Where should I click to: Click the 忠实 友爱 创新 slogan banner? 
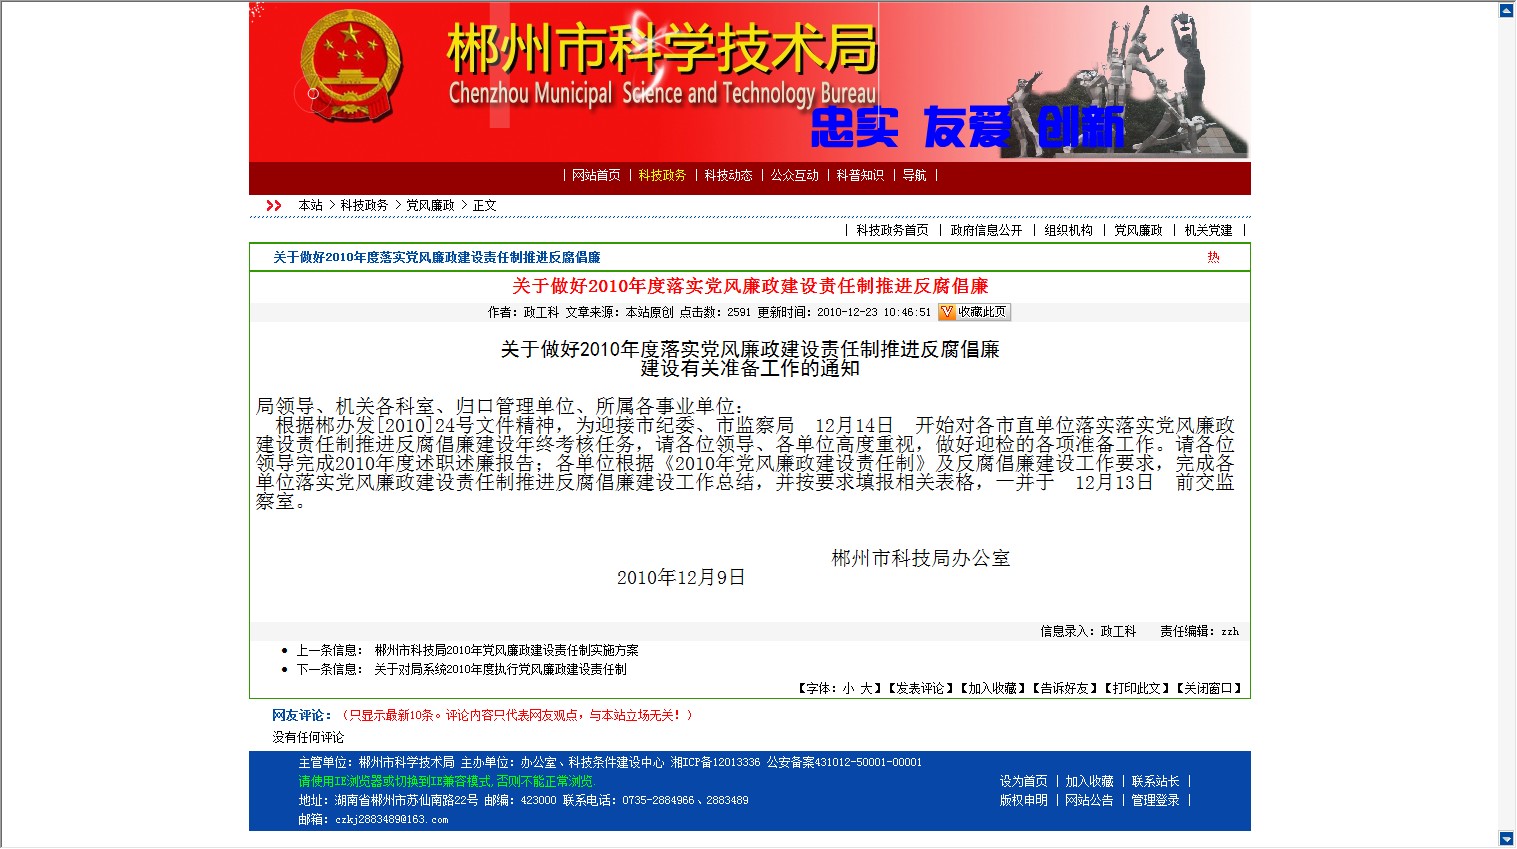[966, 127]
